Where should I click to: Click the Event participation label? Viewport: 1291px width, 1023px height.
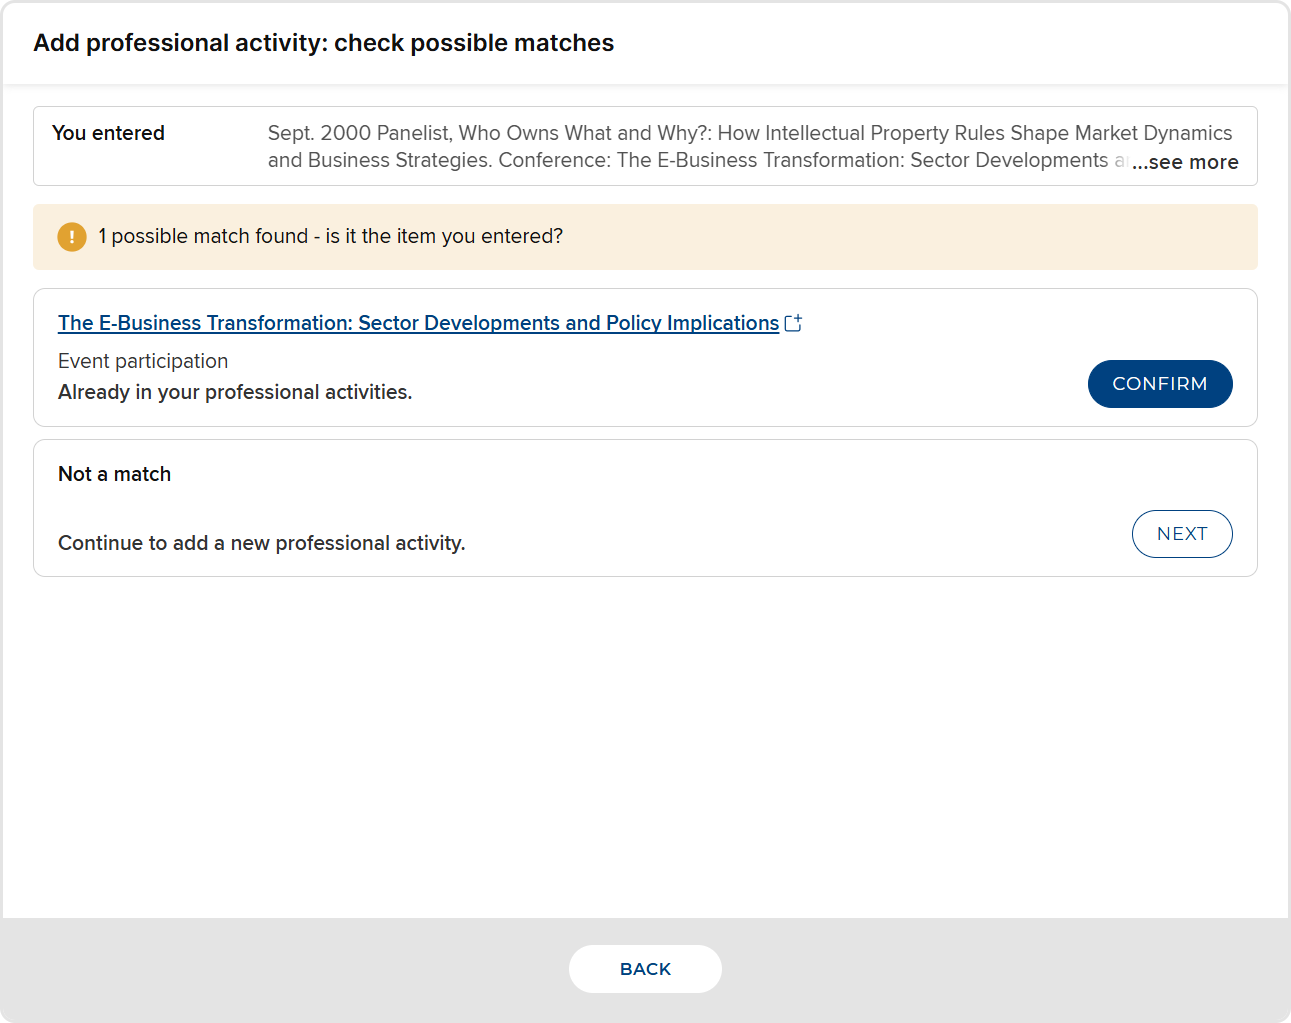point(143,361)
